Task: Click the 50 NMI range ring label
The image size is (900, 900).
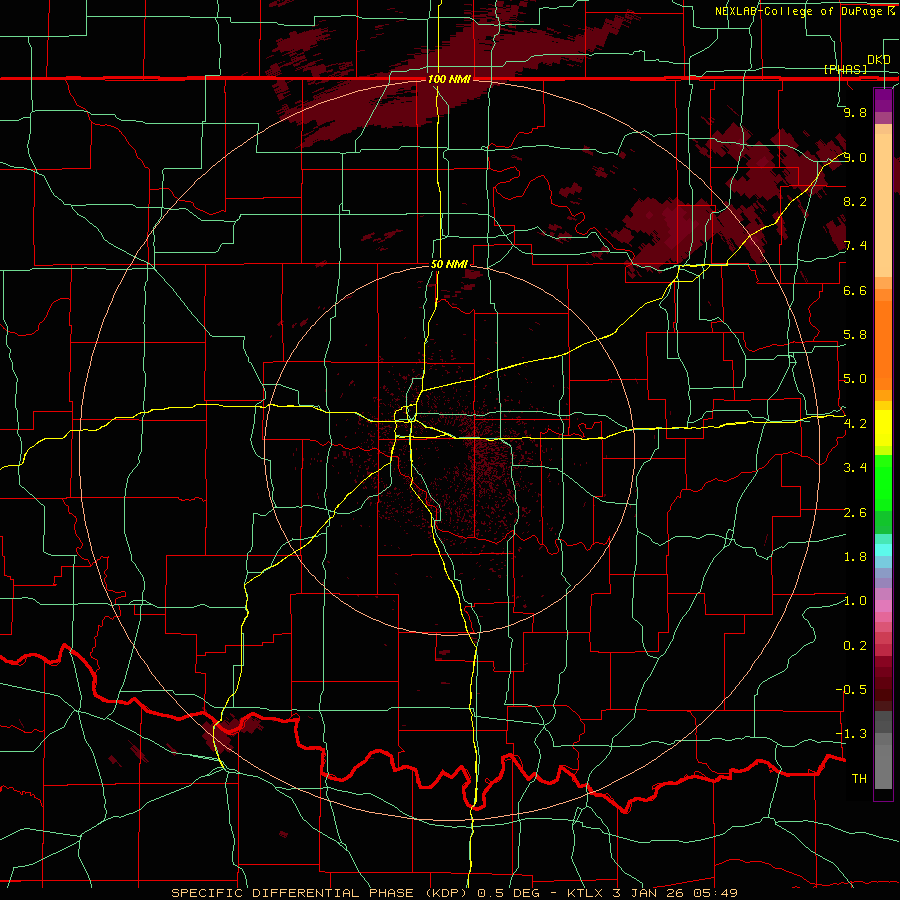Action: click(449, 264)
